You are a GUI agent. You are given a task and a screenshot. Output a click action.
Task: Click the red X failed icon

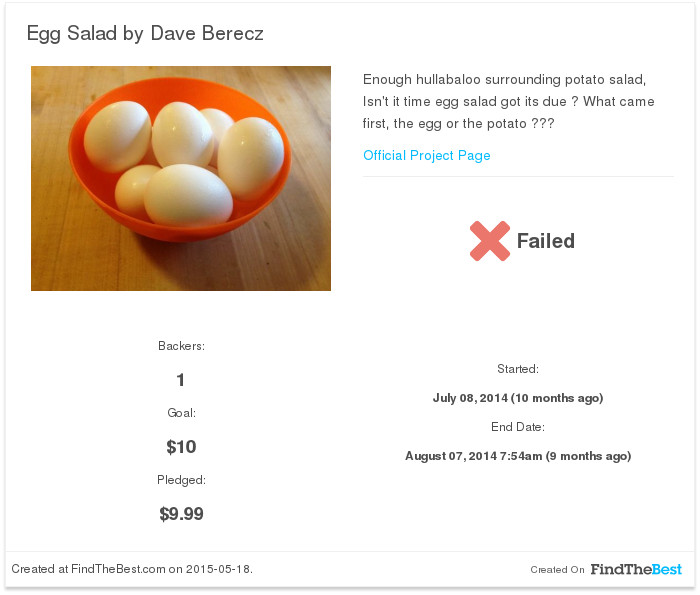pos(490,241)
